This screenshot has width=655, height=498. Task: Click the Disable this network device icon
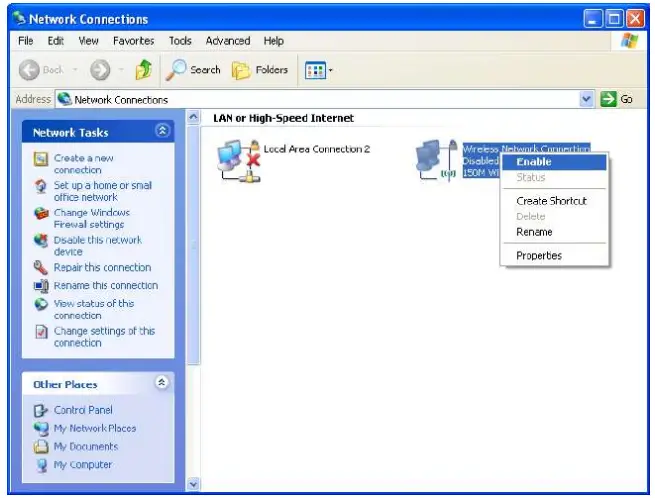click(41, 241)
